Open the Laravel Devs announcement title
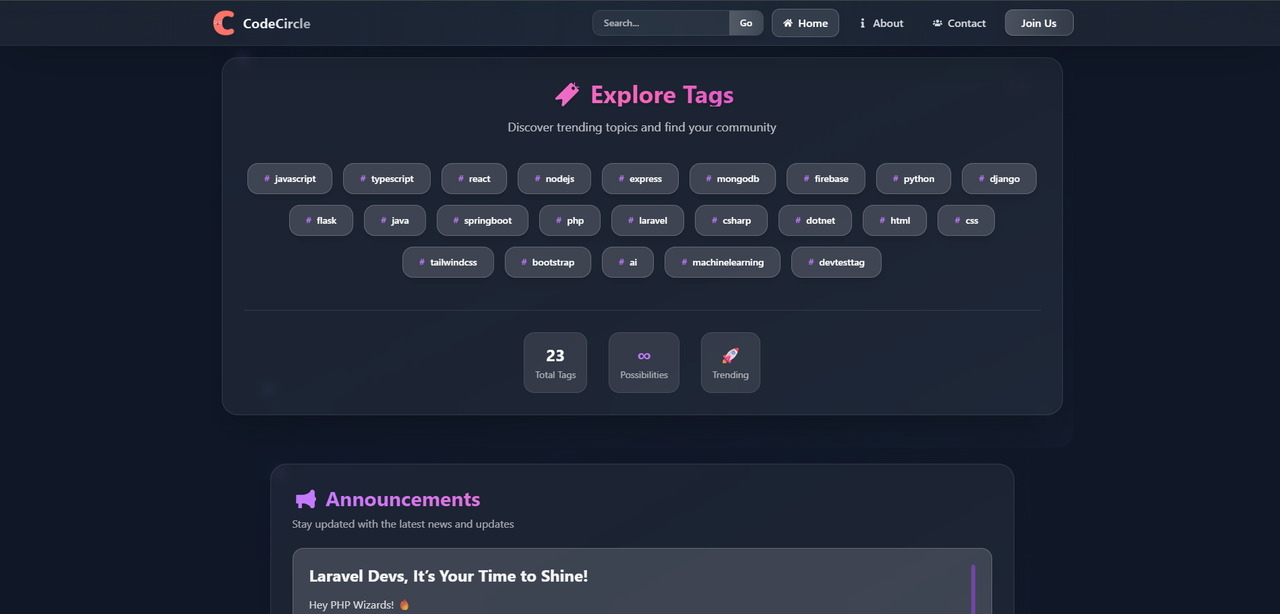Image resolution: width=1280 pixels, height=614 pixels. point(448,576)
